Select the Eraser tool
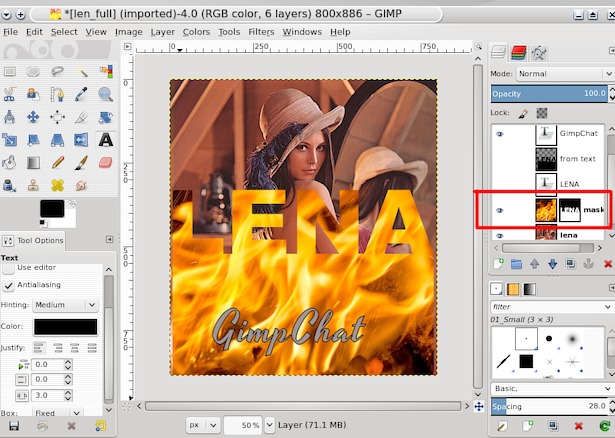615x438 pixels. click(106, 163)
